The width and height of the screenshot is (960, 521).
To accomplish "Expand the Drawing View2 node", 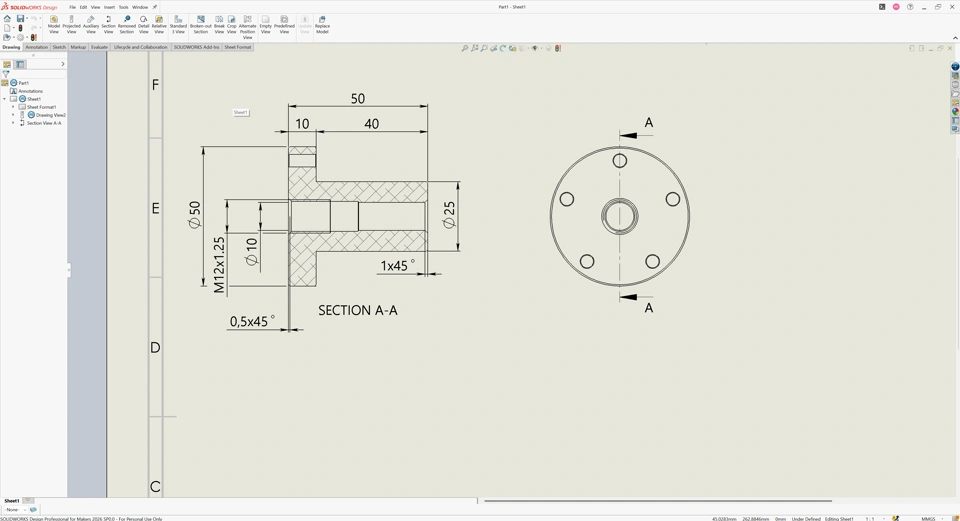I will [x=13, y=115].
